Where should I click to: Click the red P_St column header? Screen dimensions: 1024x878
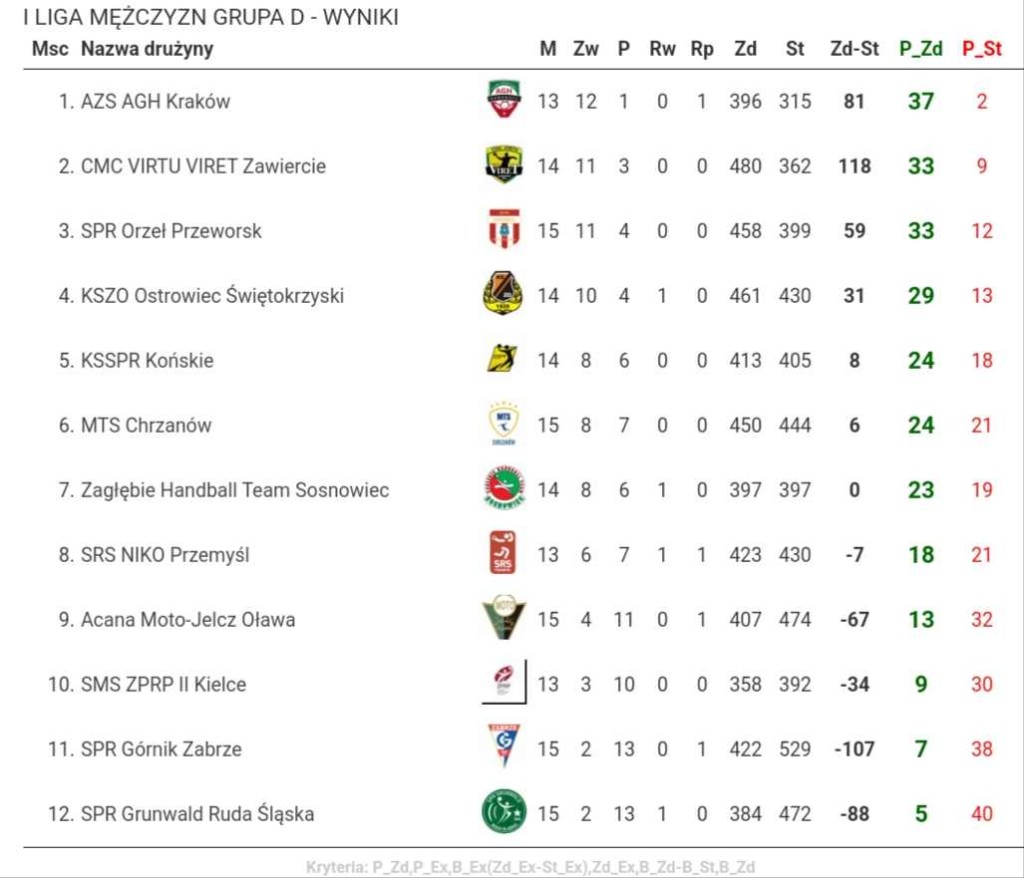[982, 48]
